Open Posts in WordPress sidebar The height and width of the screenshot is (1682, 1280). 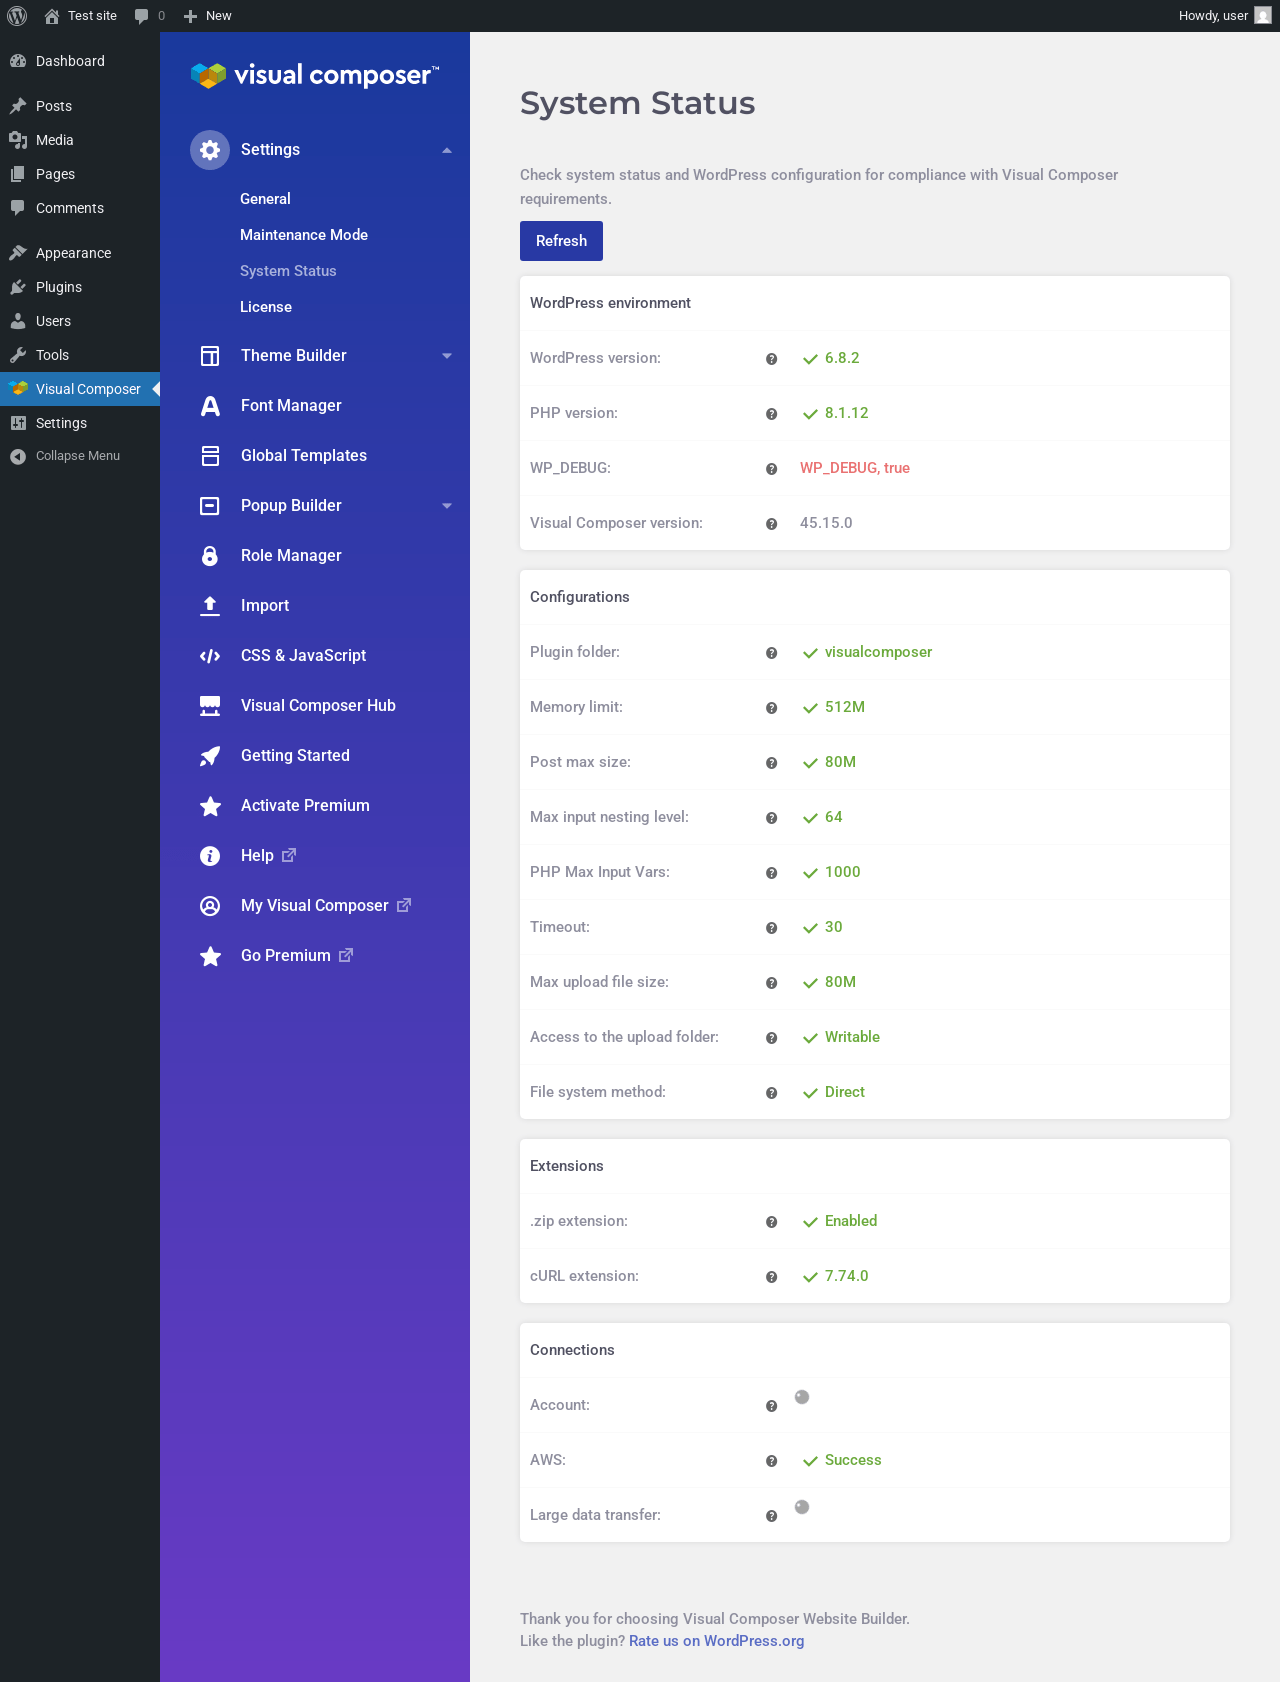pyautogui.click(x=80, y=106)
